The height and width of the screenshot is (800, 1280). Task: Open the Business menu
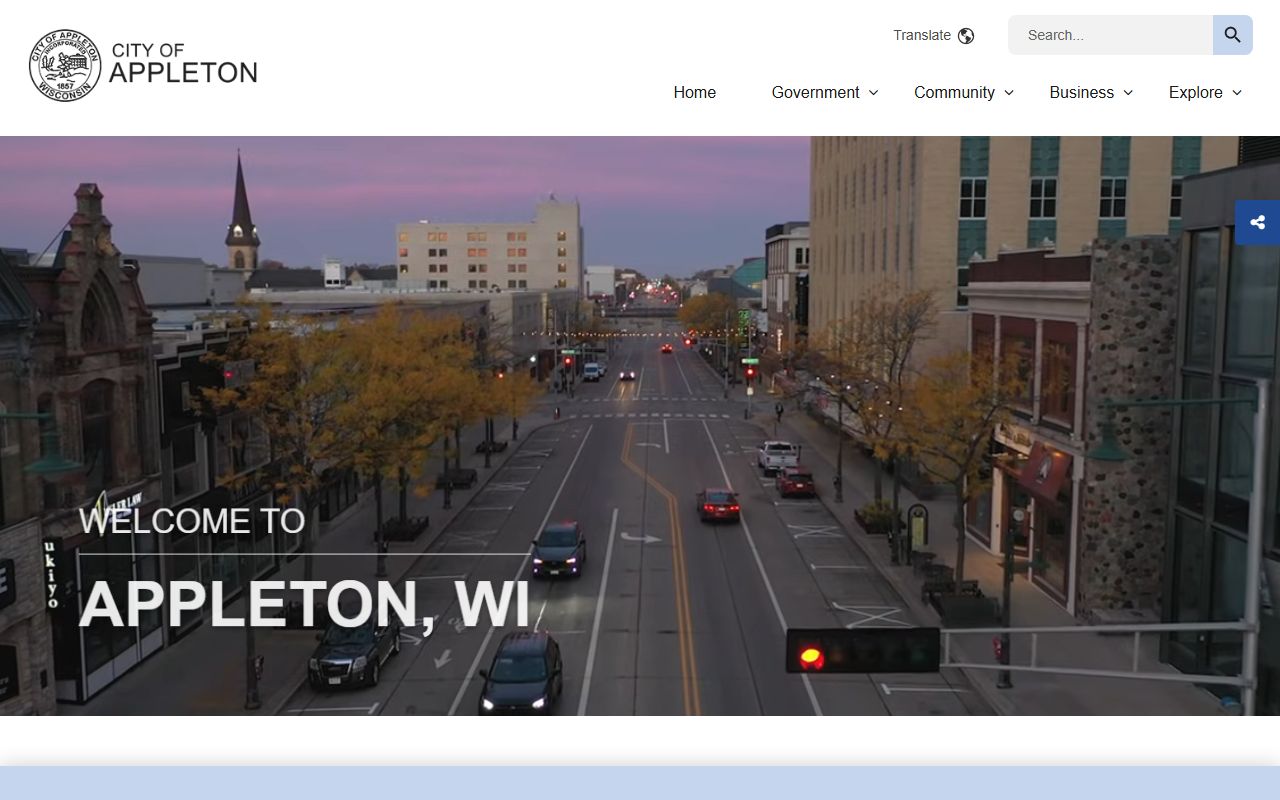[1081, 92]
